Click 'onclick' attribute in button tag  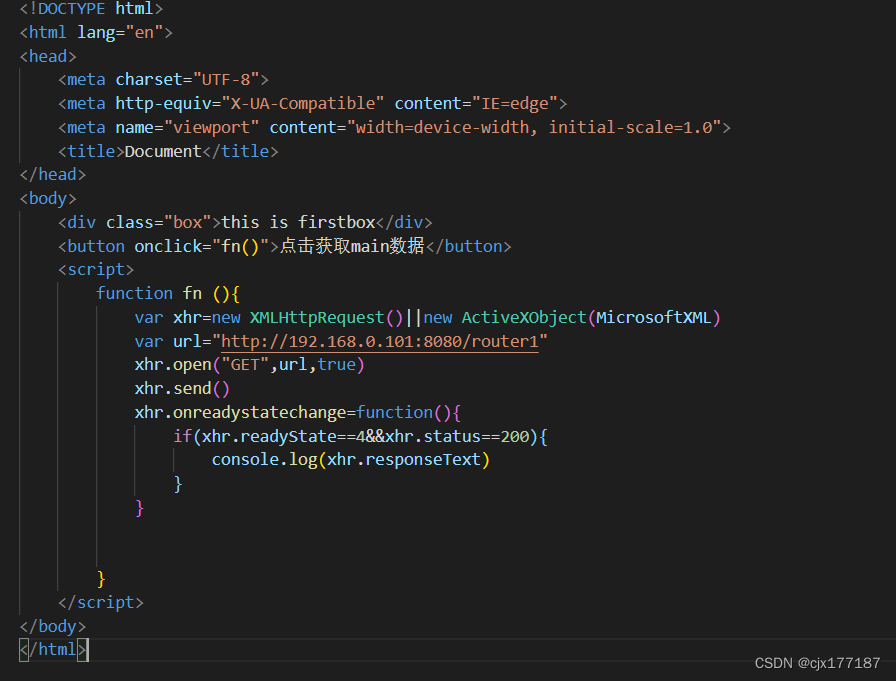click(x=168, y=246)
